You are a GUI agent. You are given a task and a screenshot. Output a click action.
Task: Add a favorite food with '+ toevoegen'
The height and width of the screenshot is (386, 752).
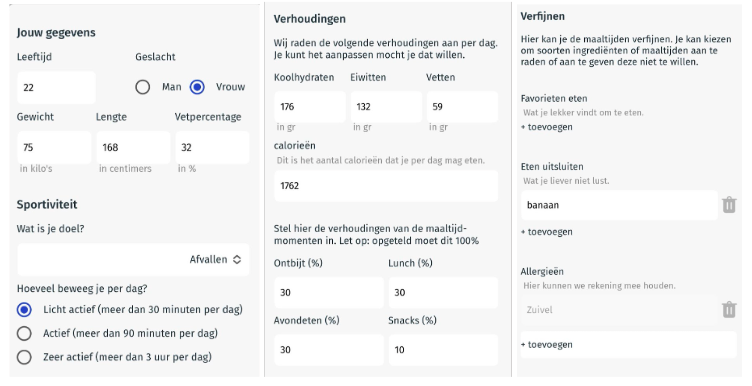tap(547, 127)
